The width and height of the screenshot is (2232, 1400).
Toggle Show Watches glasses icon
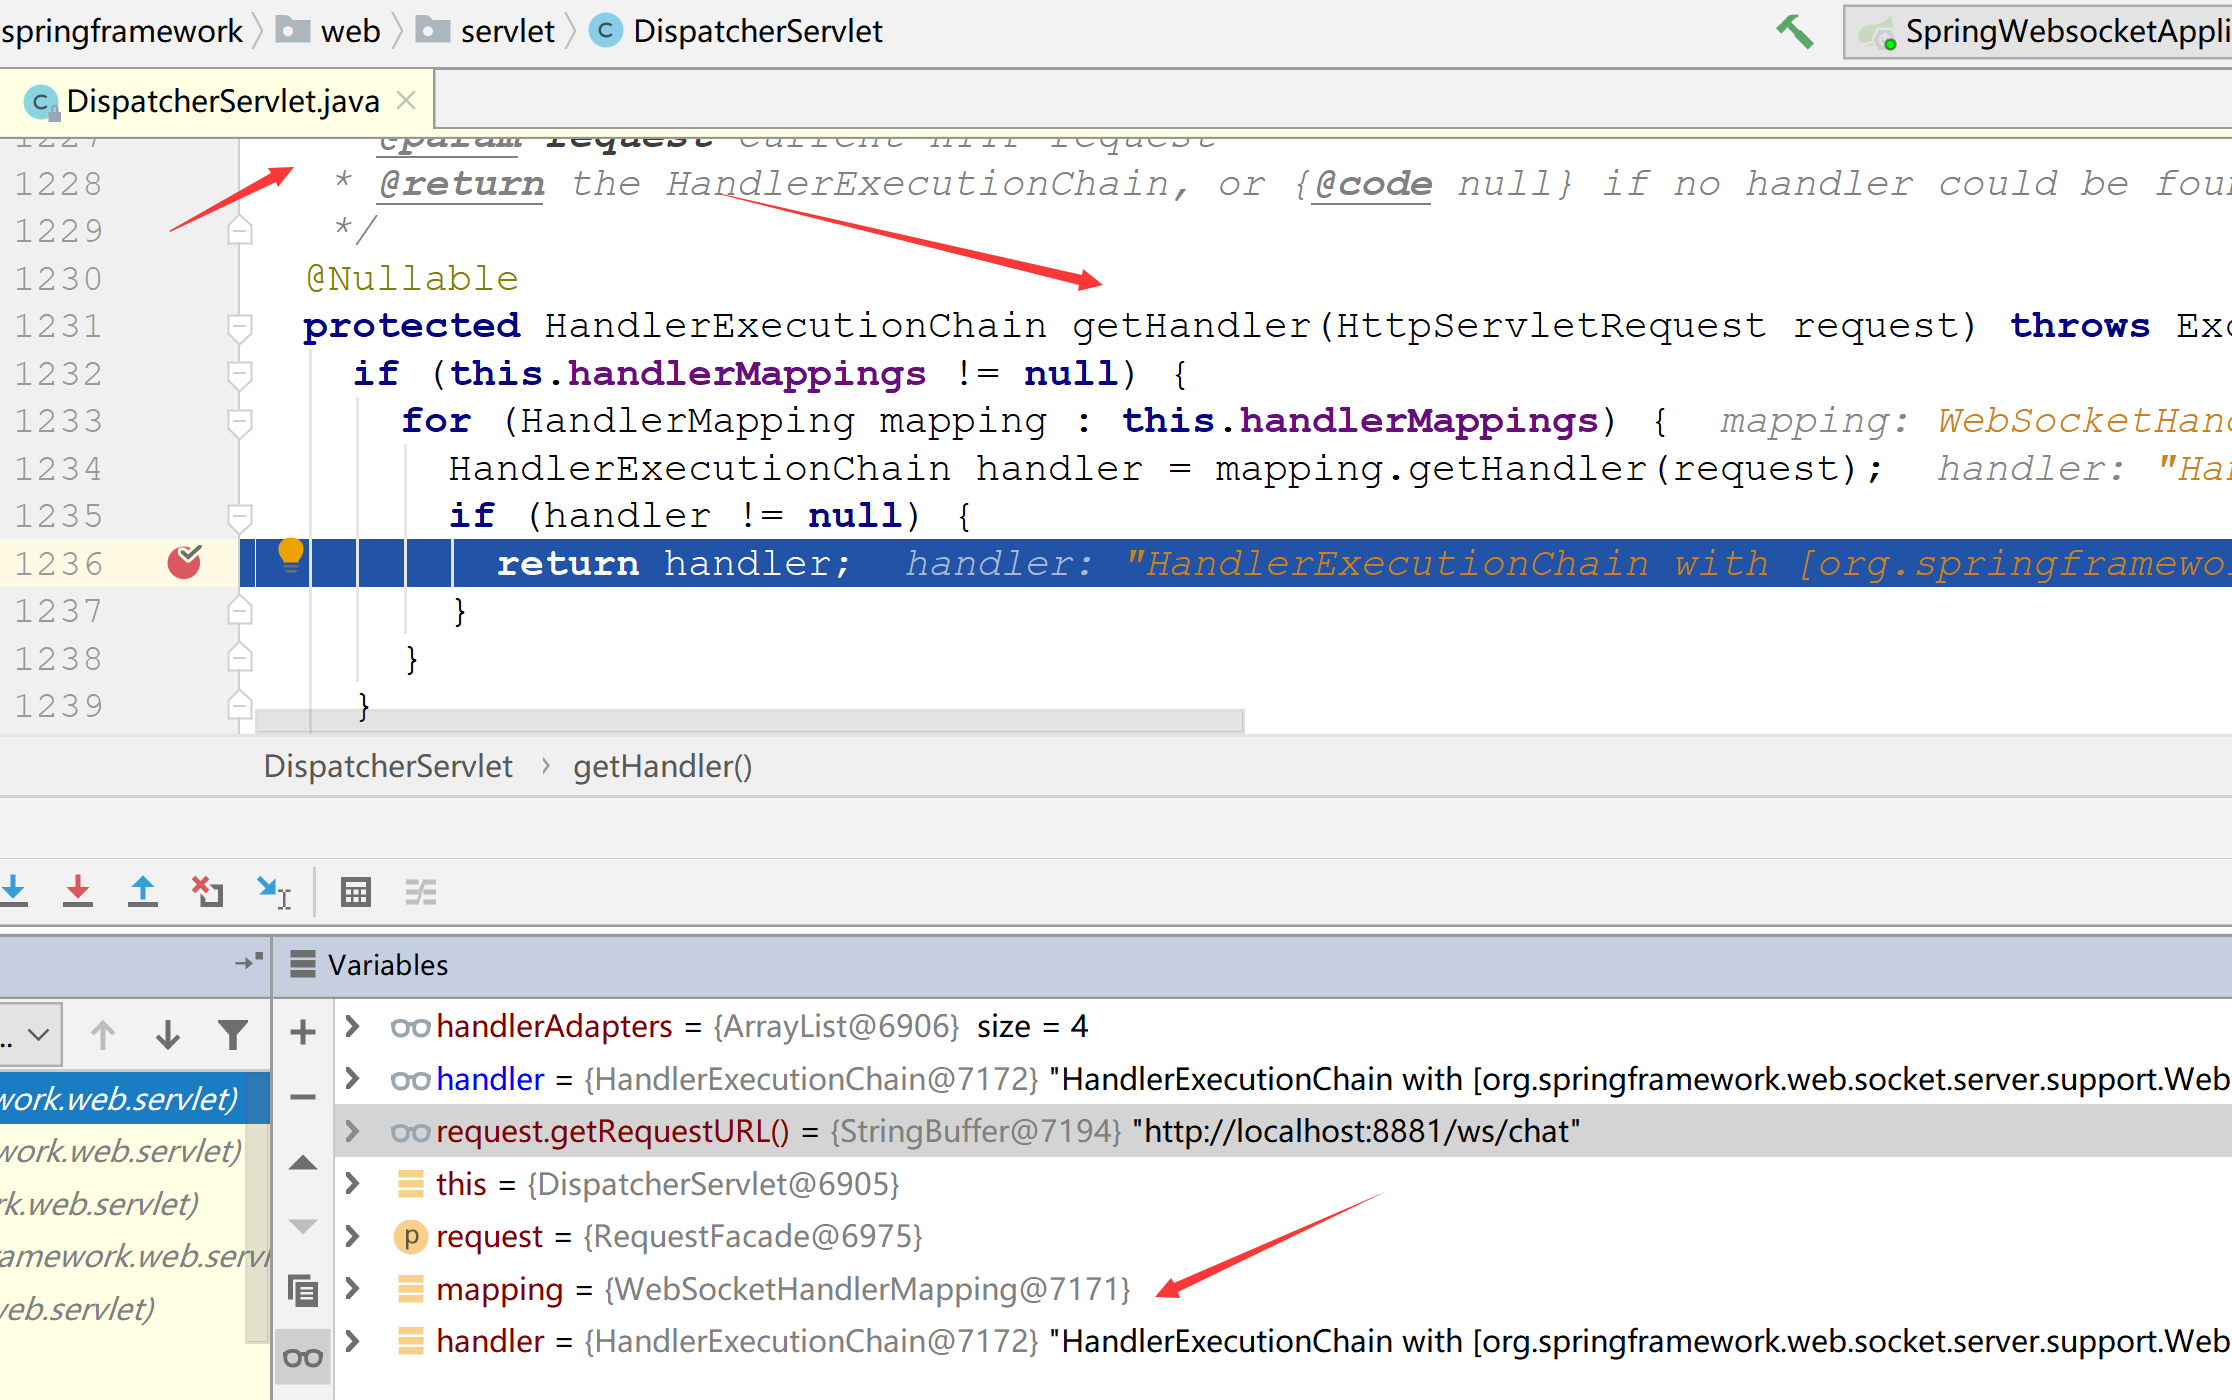pyautogui.click(x=302, y=1357)
